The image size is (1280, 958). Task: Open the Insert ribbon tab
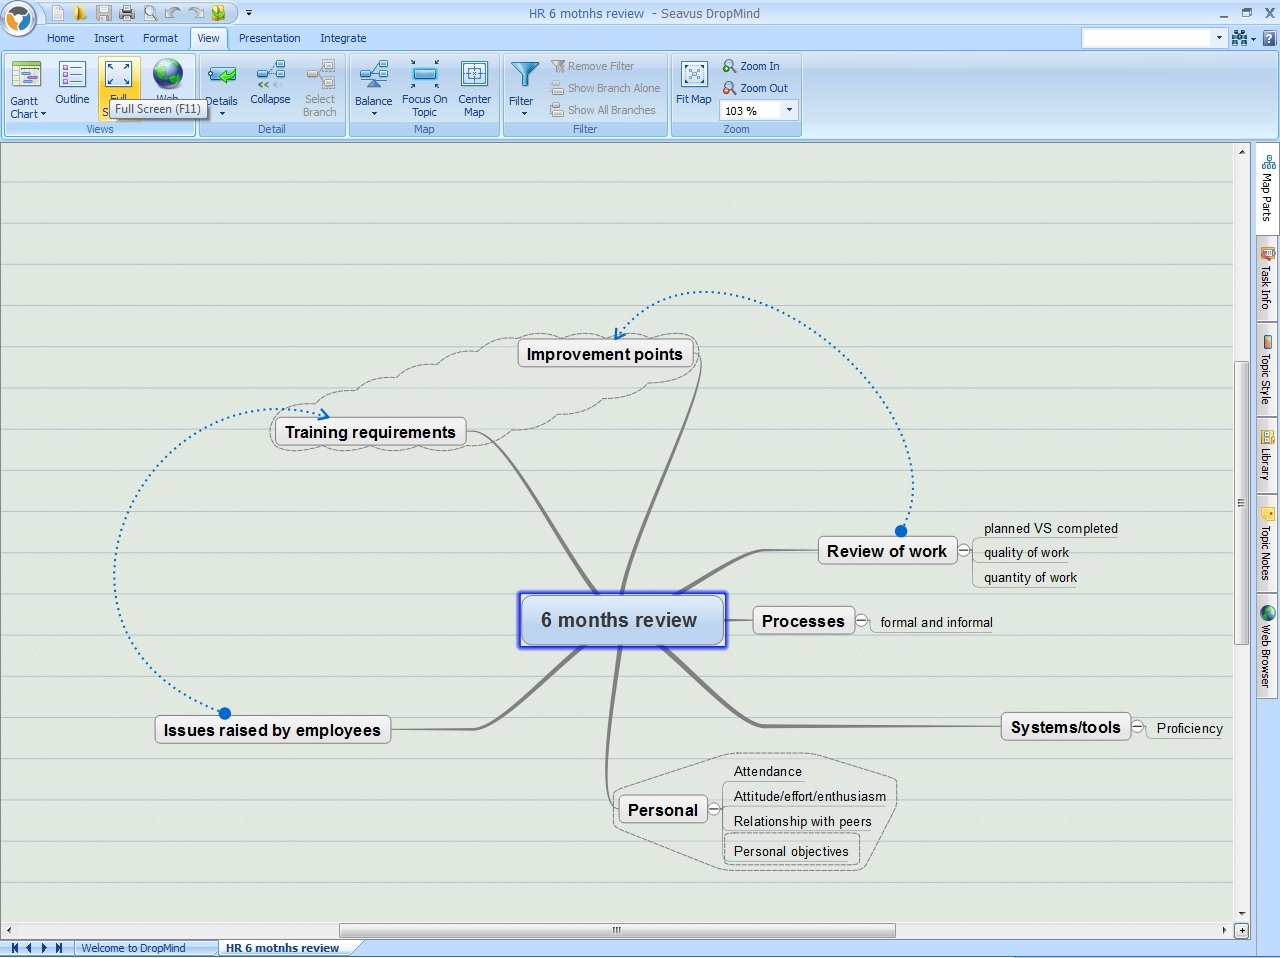point(109,38)
